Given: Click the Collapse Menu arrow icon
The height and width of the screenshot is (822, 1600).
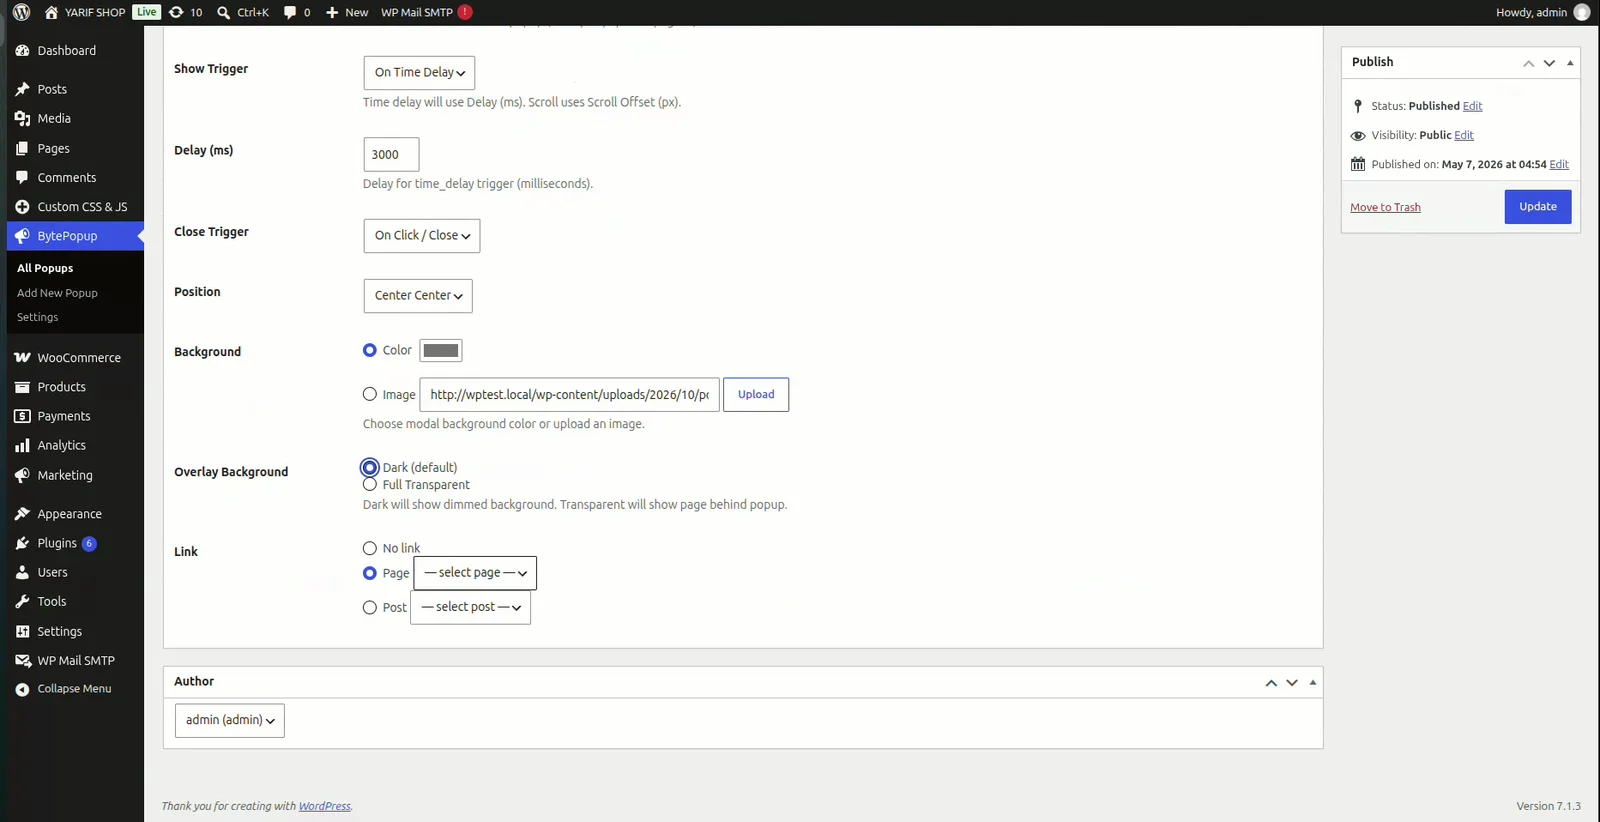Looking at the screenshot, I should pos(22,689).
